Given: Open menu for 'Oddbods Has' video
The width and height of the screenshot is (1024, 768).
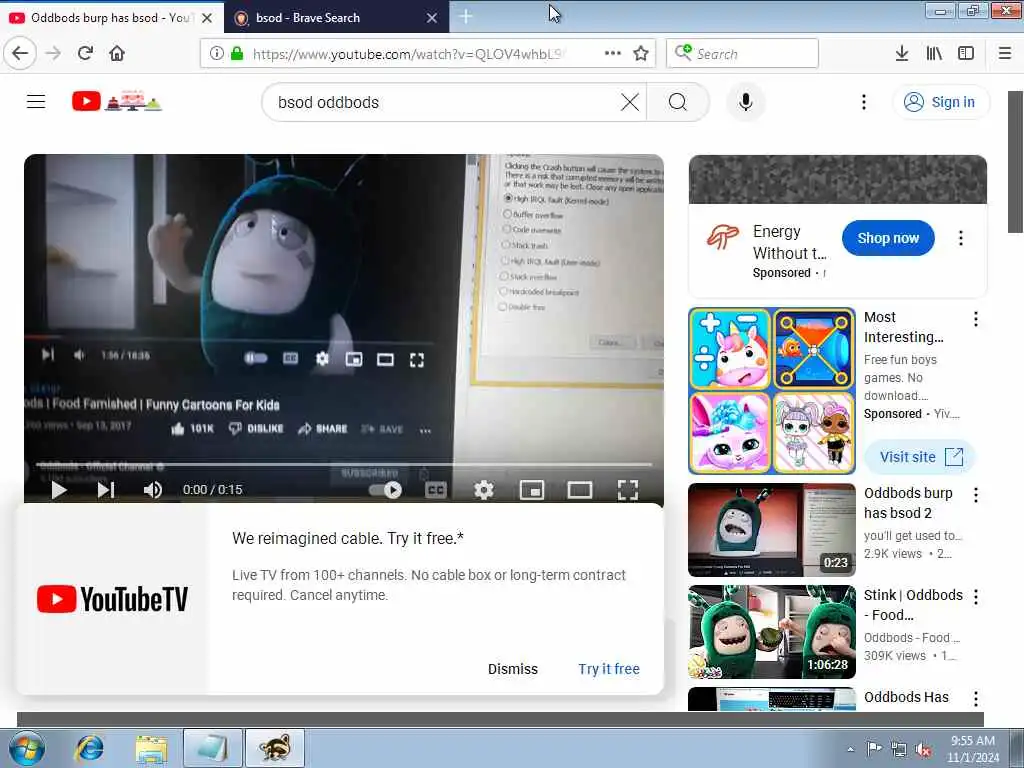Looking at the screenshot, I should (x=976, y=698).
